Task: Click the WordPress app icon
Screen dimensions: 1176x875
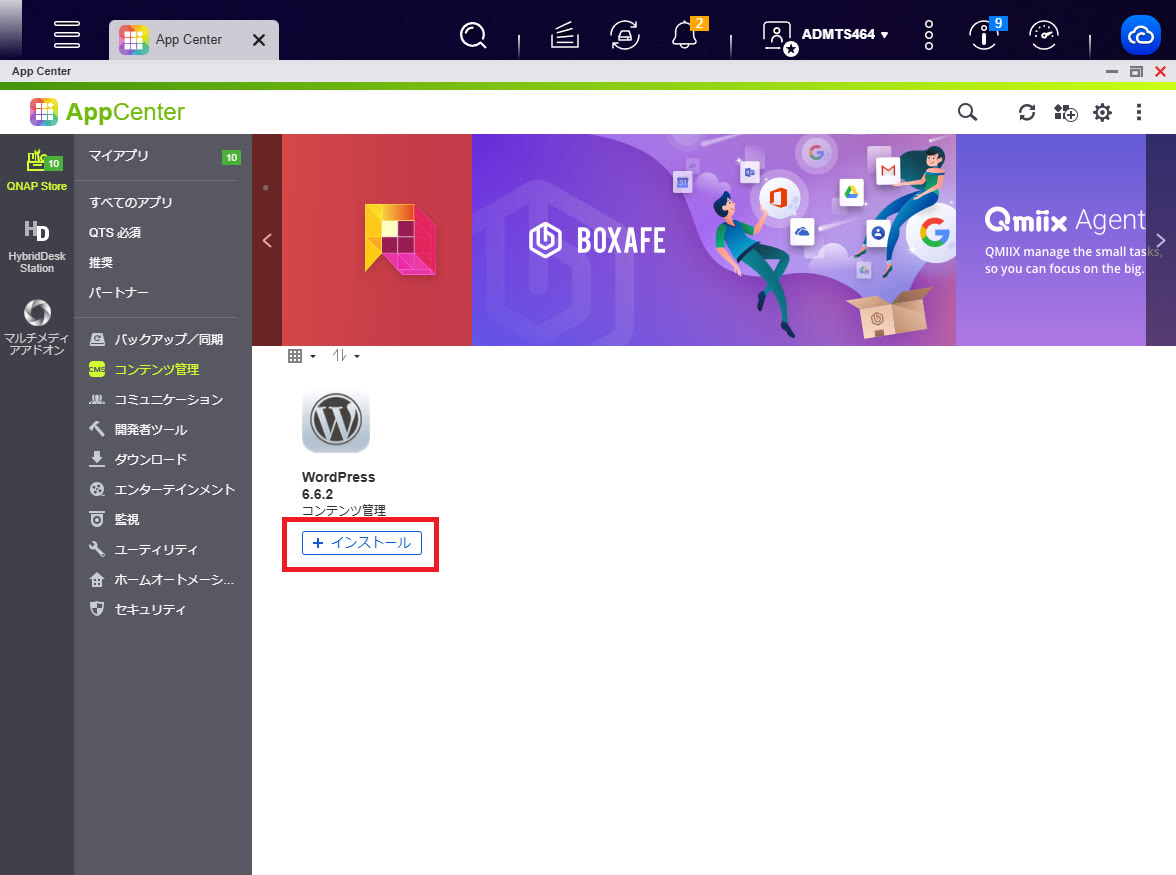Action: pyautogui.click(x=336, y=421)
